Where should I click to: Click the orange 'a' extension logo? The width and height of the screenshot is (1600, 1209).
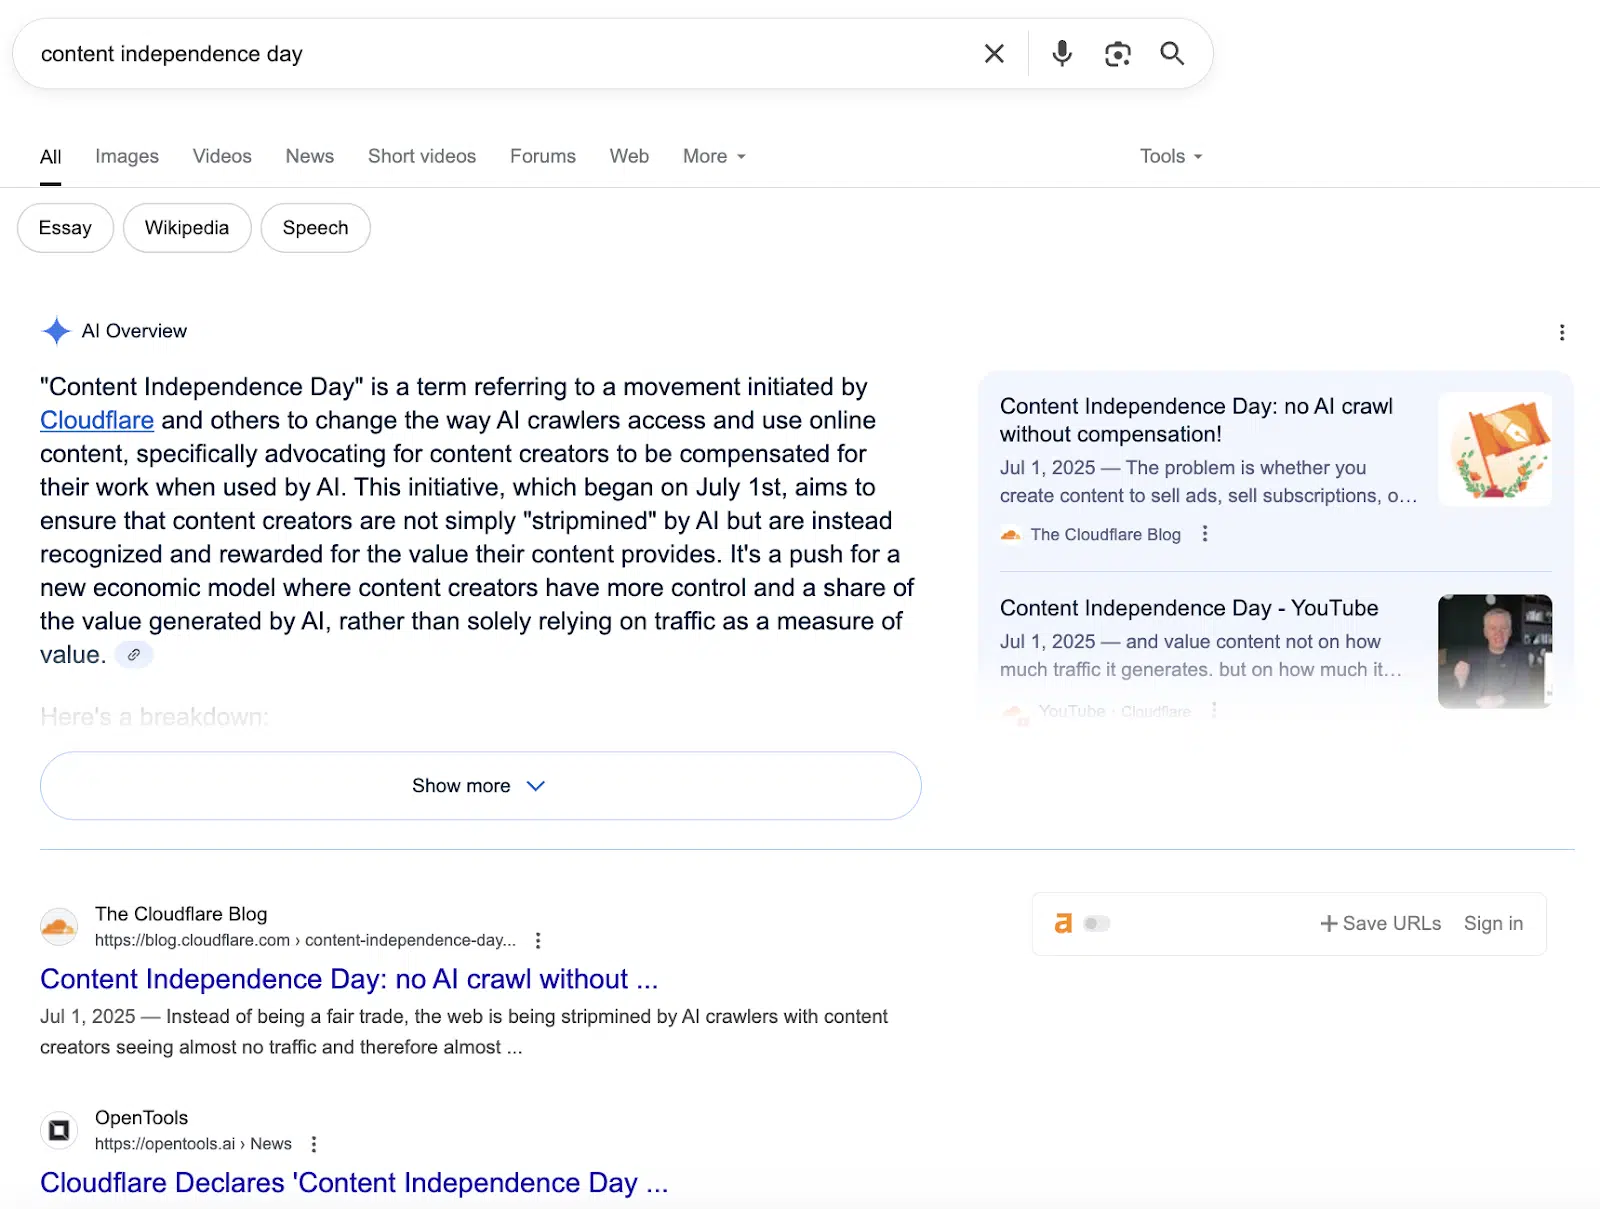[1063, 923]
